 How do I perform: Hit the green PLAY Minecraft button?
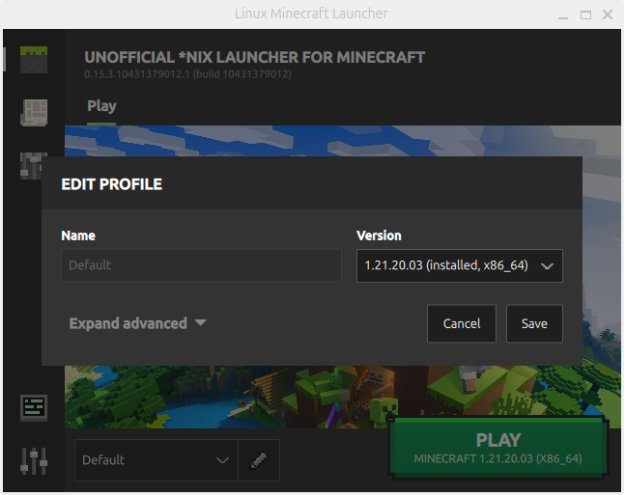pos(497,448)
